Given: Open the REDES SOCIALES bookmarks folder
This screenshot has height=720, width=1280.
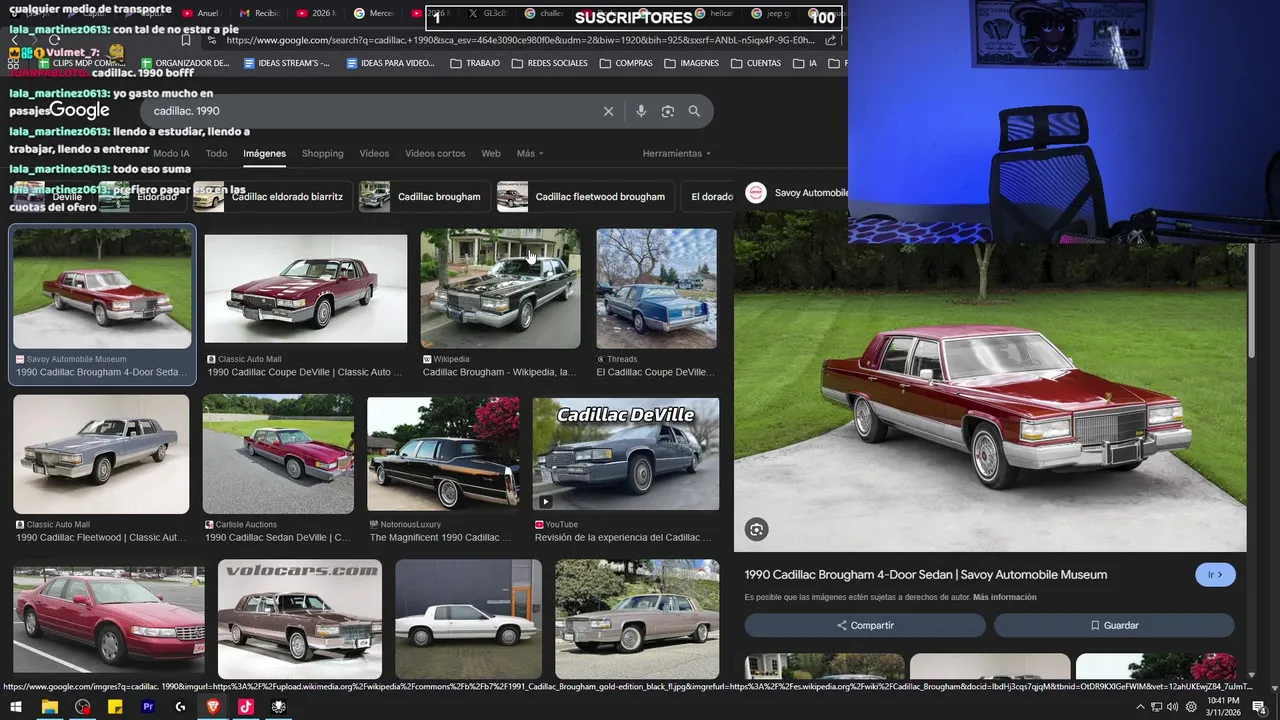Looking at the screenshot, I should click(x=549, y=63).
